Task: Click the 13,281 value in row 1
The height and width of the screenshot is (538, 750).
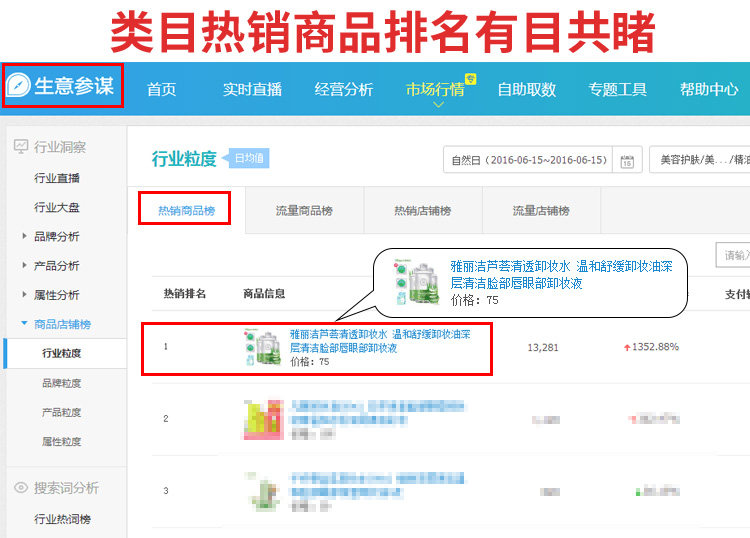Action: (543, 347)
